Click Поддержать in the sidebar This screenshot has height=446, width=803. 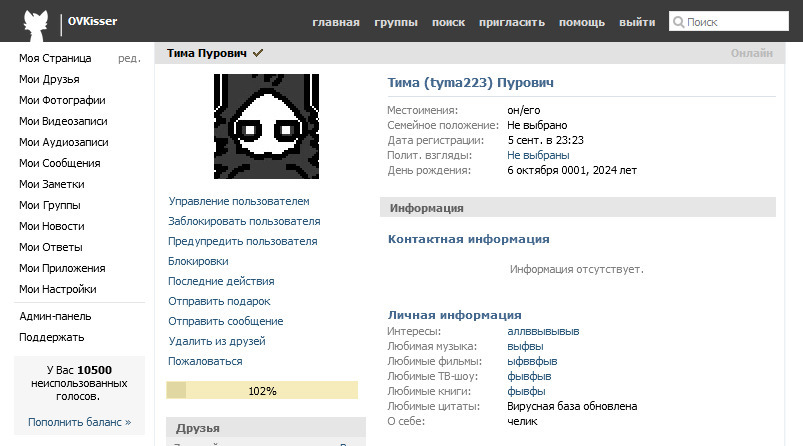(x=52, y=337)
